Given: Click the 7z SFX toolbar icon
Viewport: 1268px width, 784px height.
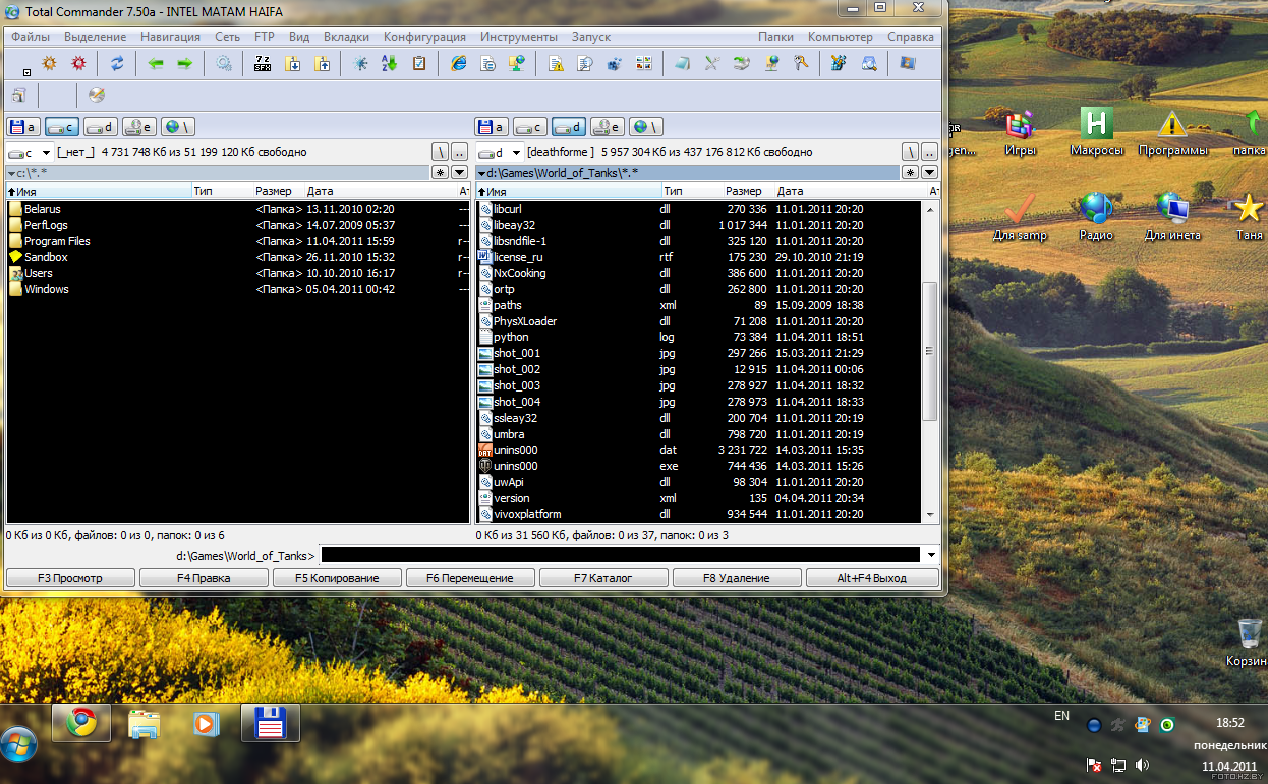Looking at the screenshot, I should pos(263,63).
